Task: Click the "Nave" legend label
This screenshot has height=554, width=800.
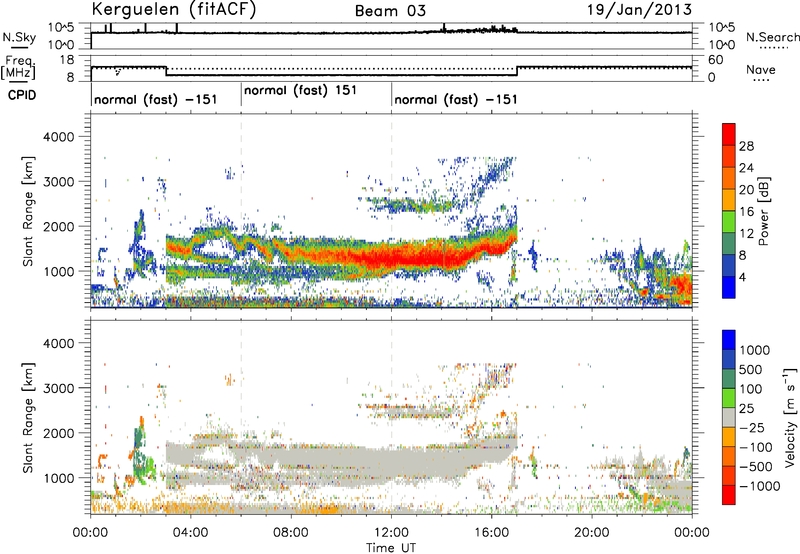Action: (x=761, y=69)
